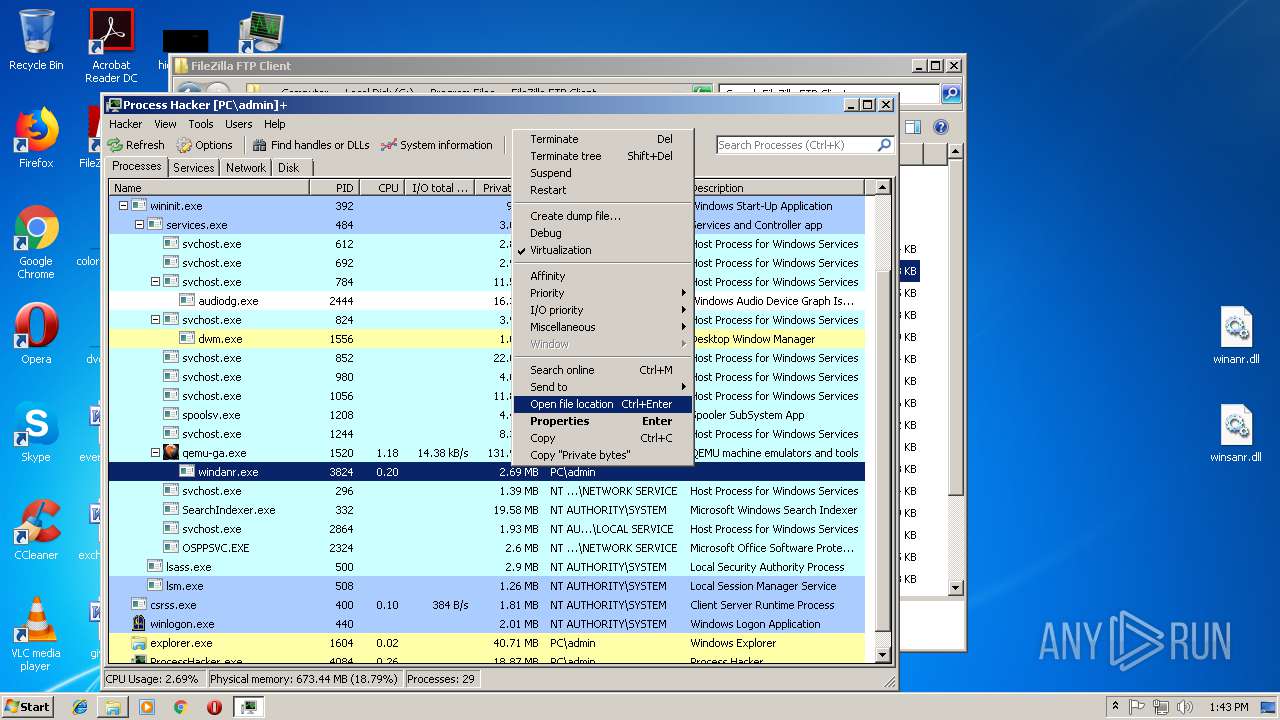Click the media player taskbar icon
Screen dimensions: 1280x720
[147, 707]
